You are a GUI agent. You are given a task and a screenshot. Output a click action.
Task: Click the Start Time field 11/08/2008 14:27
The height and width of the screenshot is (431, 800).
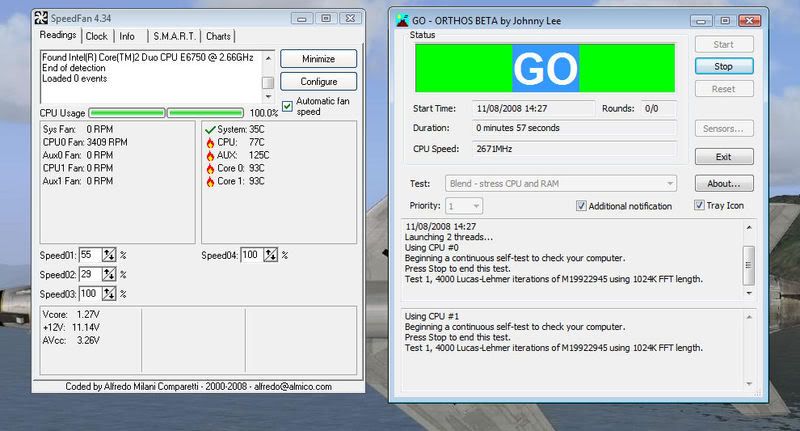(534, 109)
